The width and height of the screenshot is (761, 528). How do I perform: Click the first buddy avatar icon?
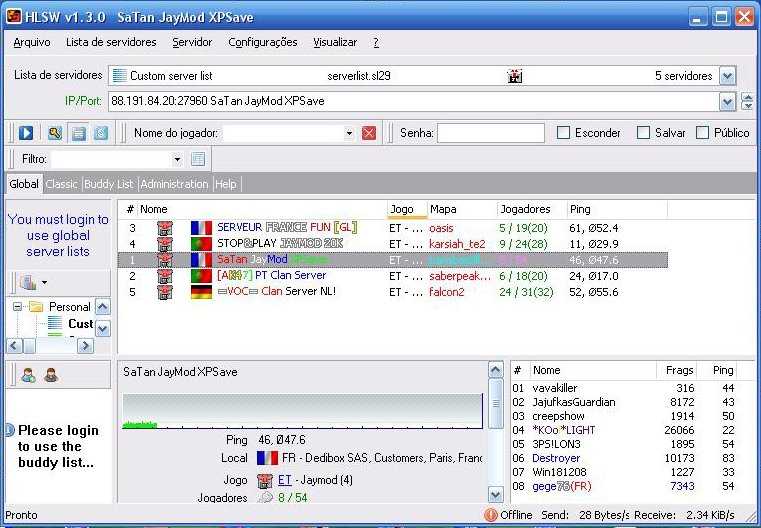[x=29, y=375]
